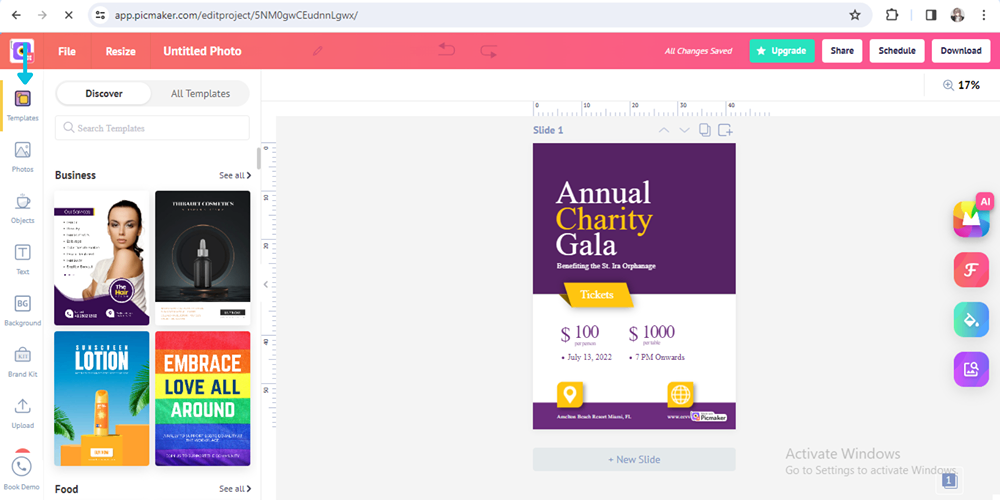Undo the last change
This screenshot has width=1000, height=500.
click(x=446, y=50)
